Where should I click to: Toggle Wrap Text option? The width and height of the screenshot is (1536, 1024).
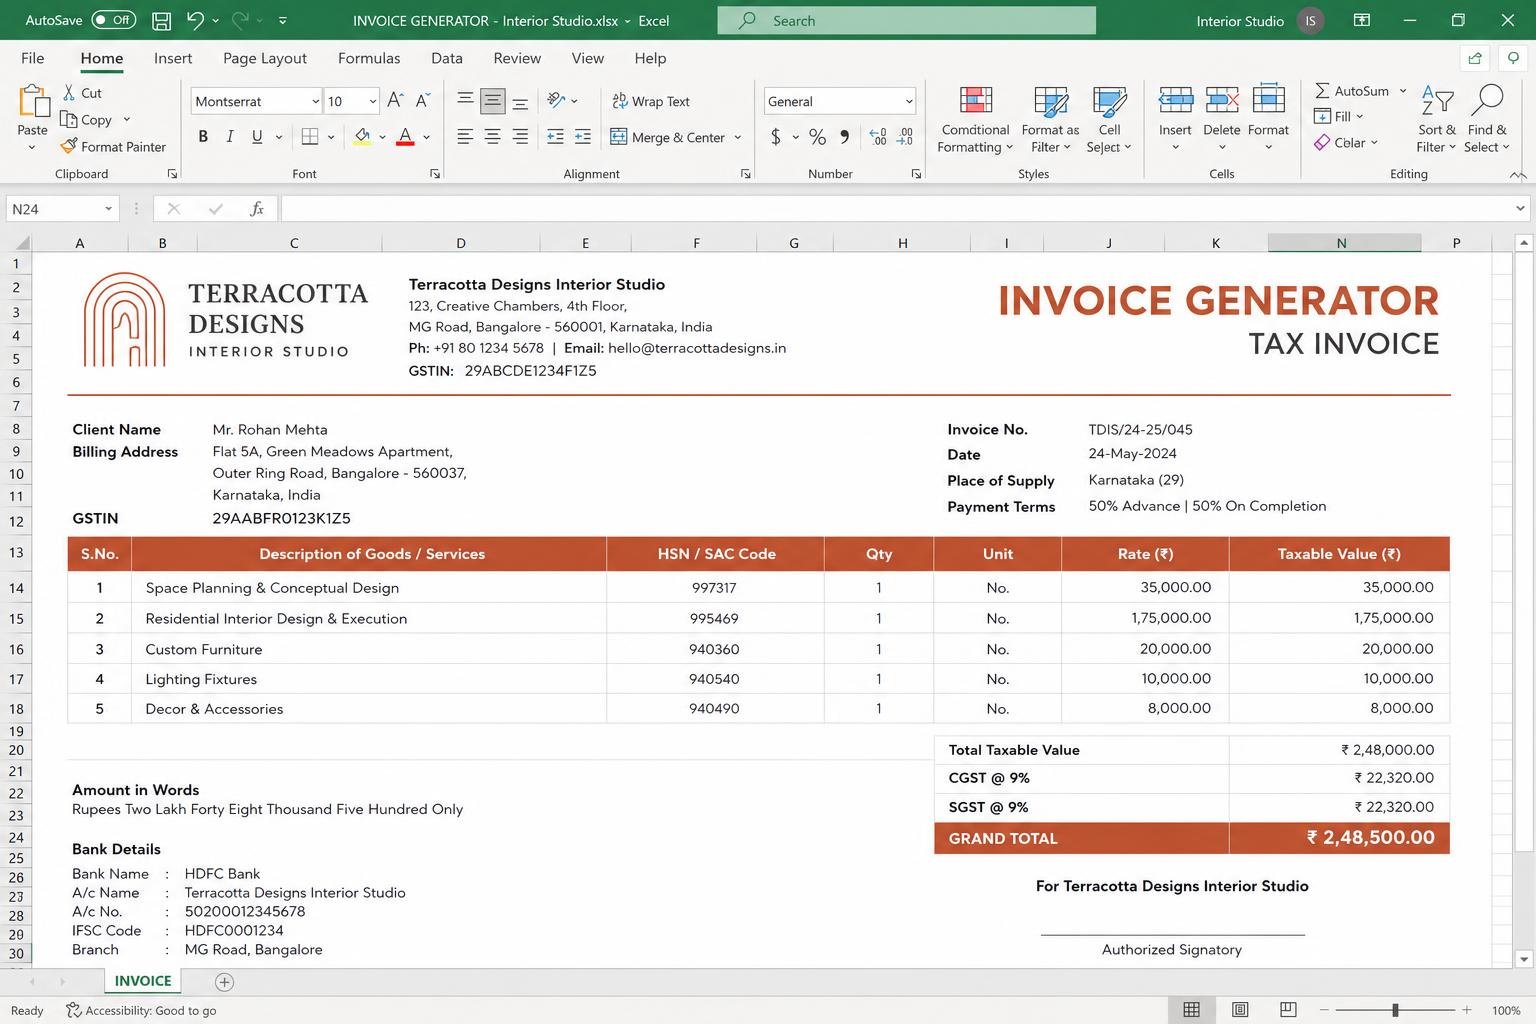651,101
